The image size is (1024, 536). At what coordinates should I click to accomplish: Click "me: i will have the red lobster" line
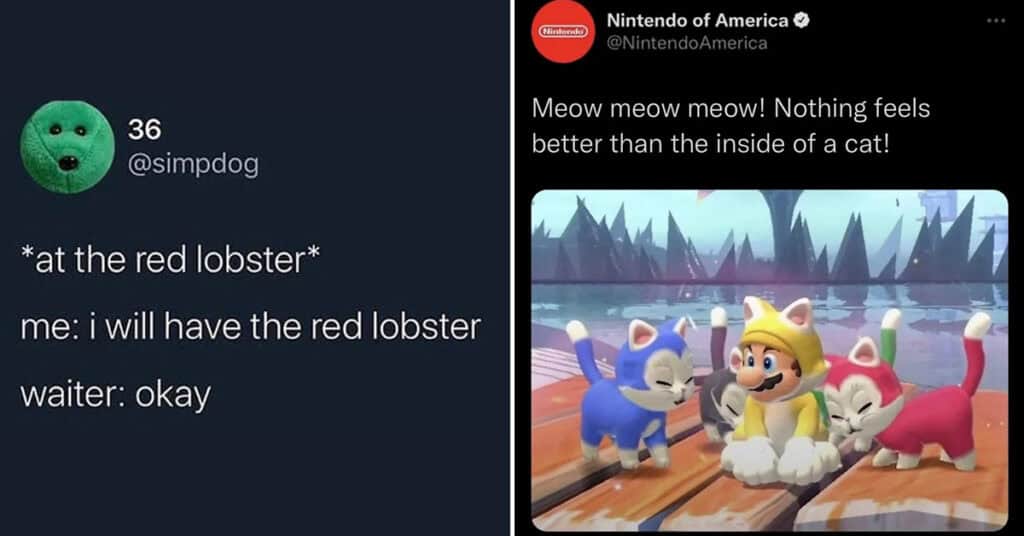coord(251,327)
